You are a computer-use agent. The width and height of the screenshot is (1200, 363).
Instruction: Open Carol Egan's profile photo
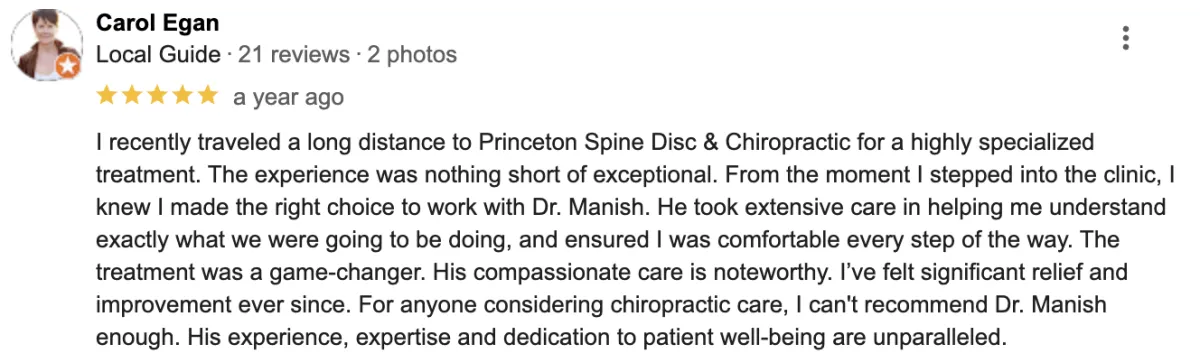tap(44, 46)
